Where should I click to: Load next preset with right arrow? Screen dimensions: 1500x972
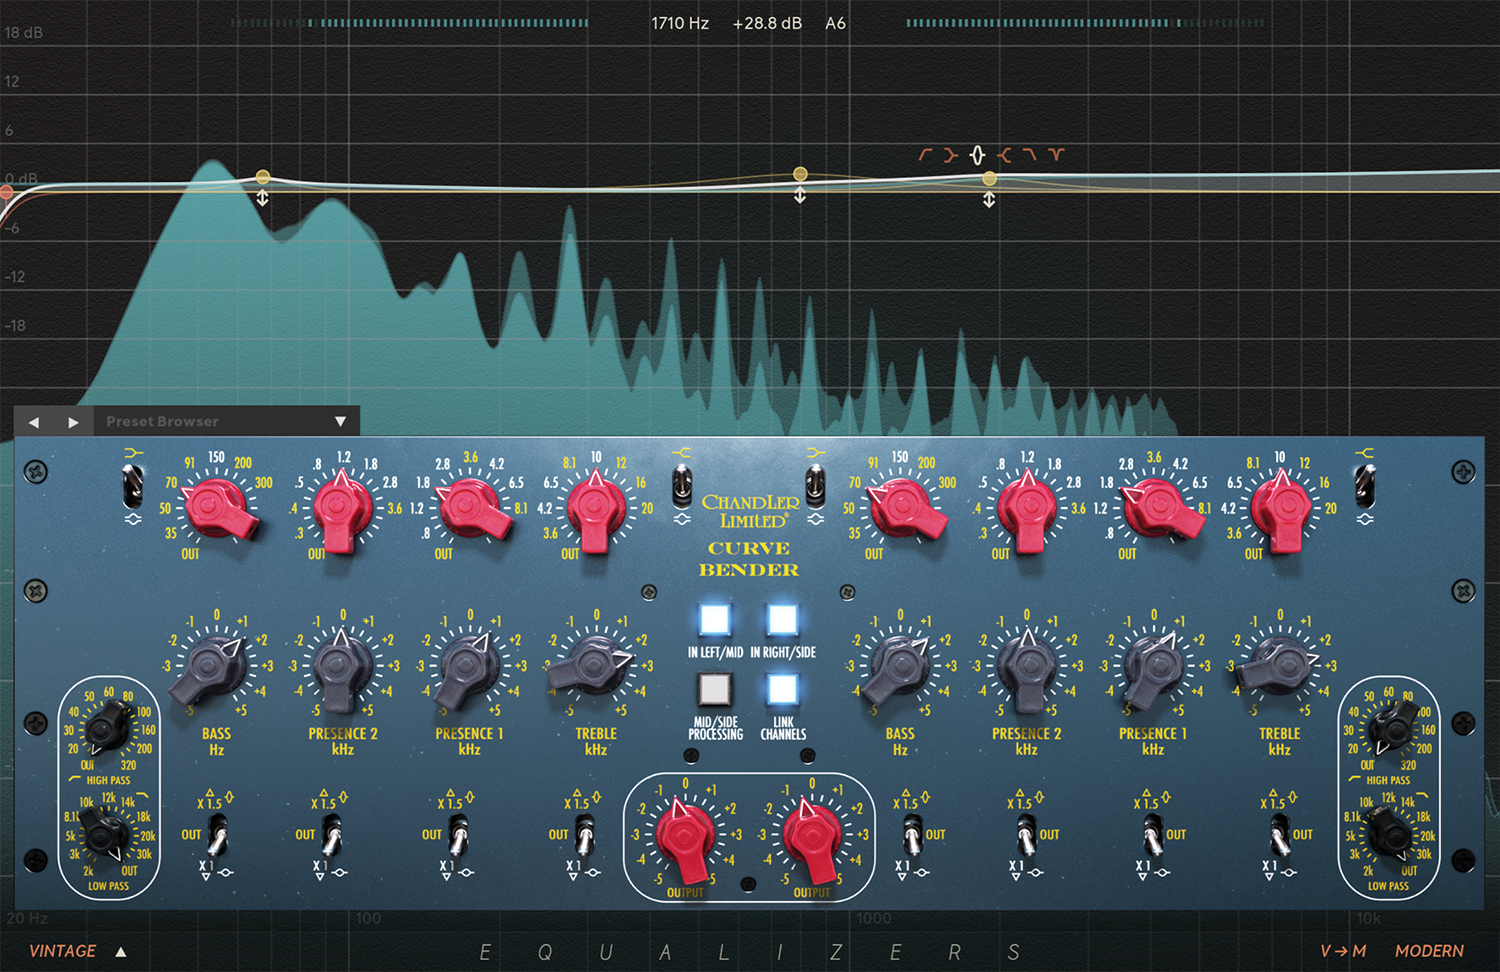73,422
